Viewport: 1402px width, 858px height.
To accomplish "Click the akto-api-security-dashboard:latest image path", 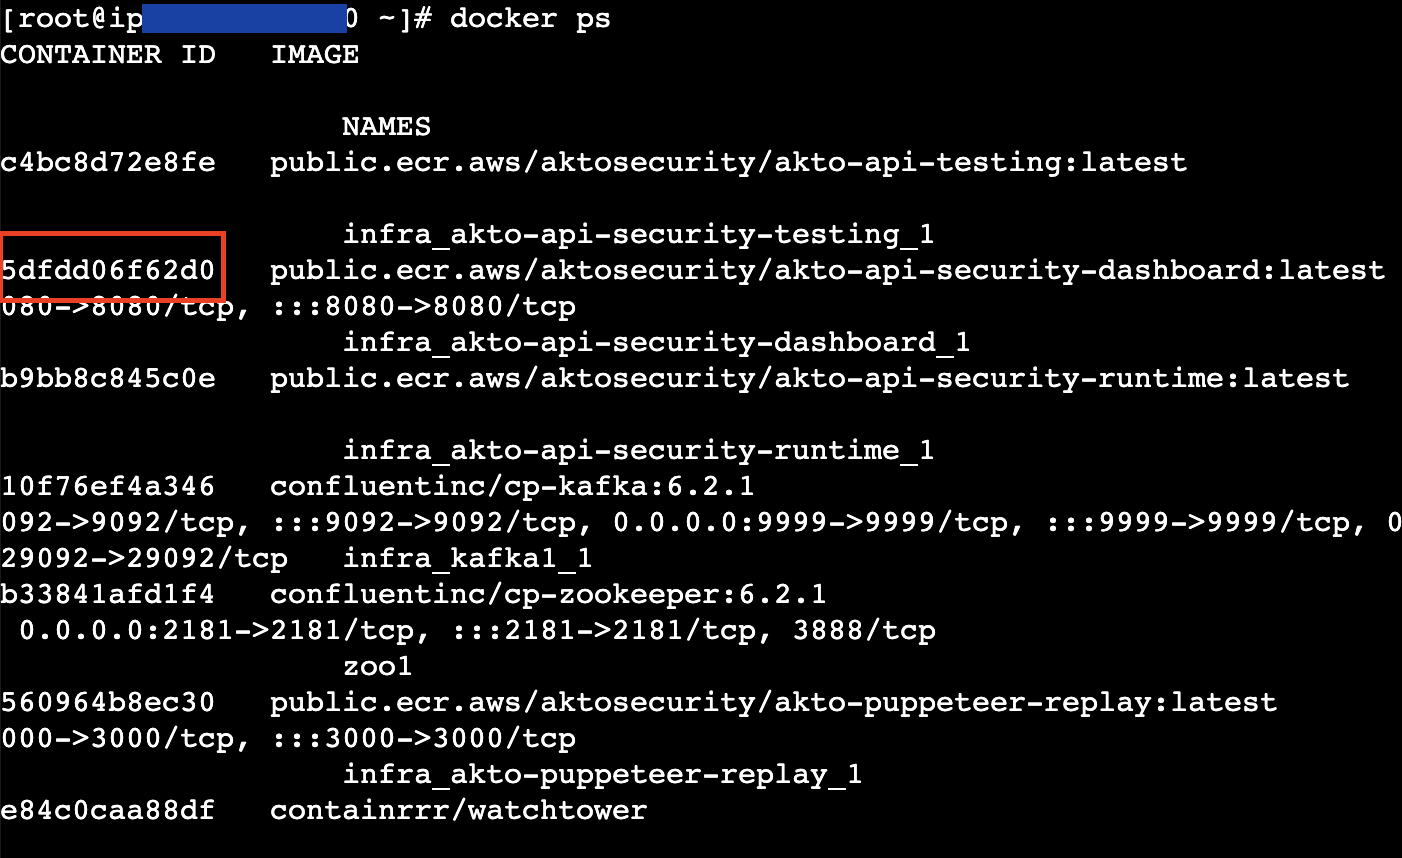I will tap(827, 271).
